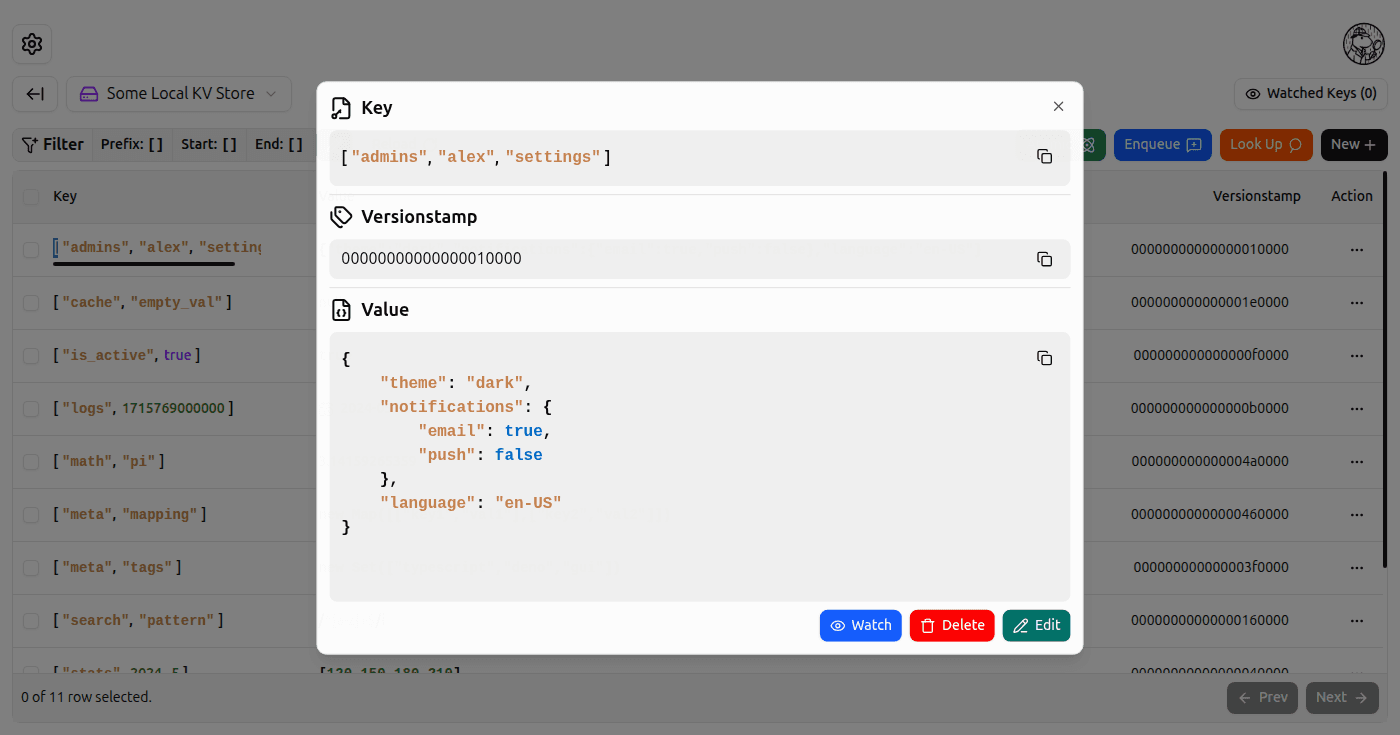Viewport: 1400px width, 735px height.
Task: Check the admins alex settings row checkbox
Action: click(x=31, y=250)
